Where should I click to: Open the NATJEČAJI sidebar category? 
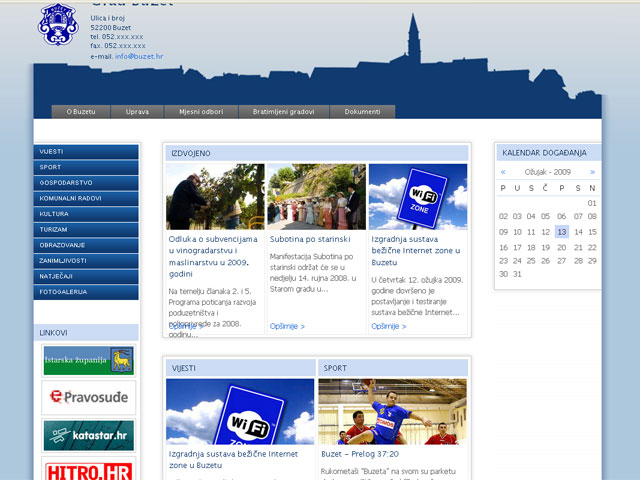click(x=86, y=276)
